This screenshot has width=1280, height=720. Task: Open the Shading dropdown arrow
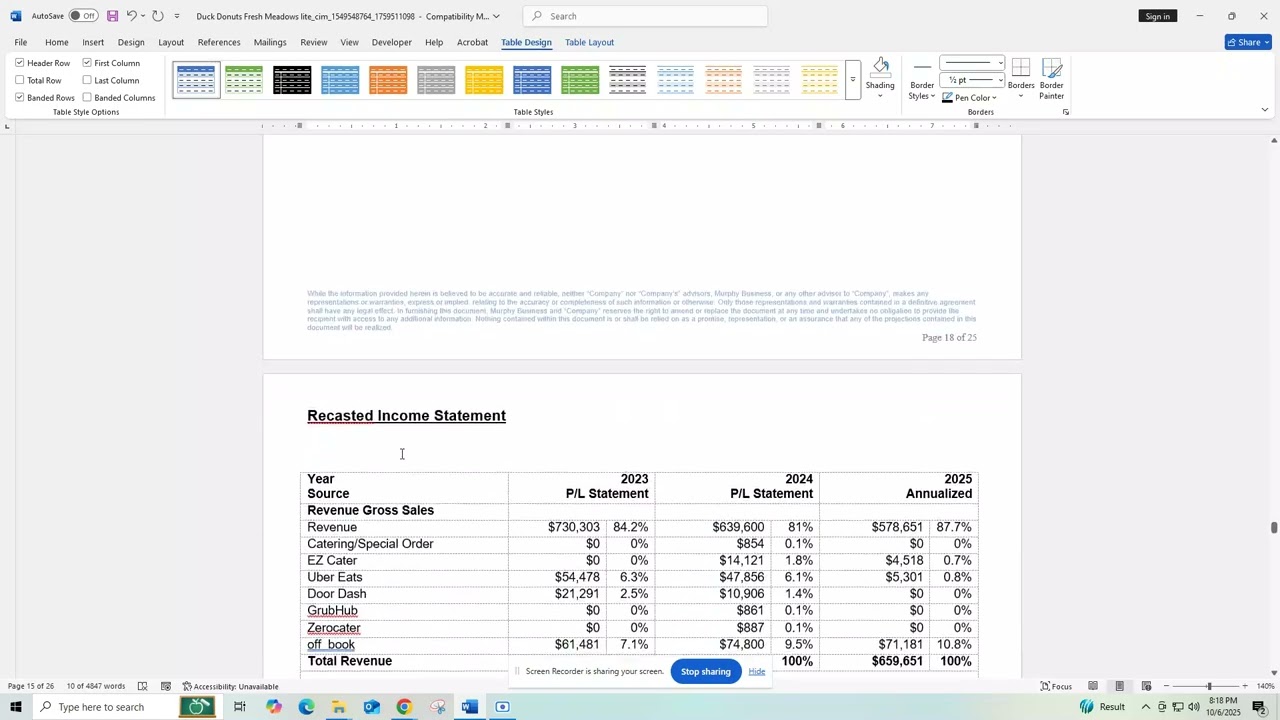pos(880,96)
